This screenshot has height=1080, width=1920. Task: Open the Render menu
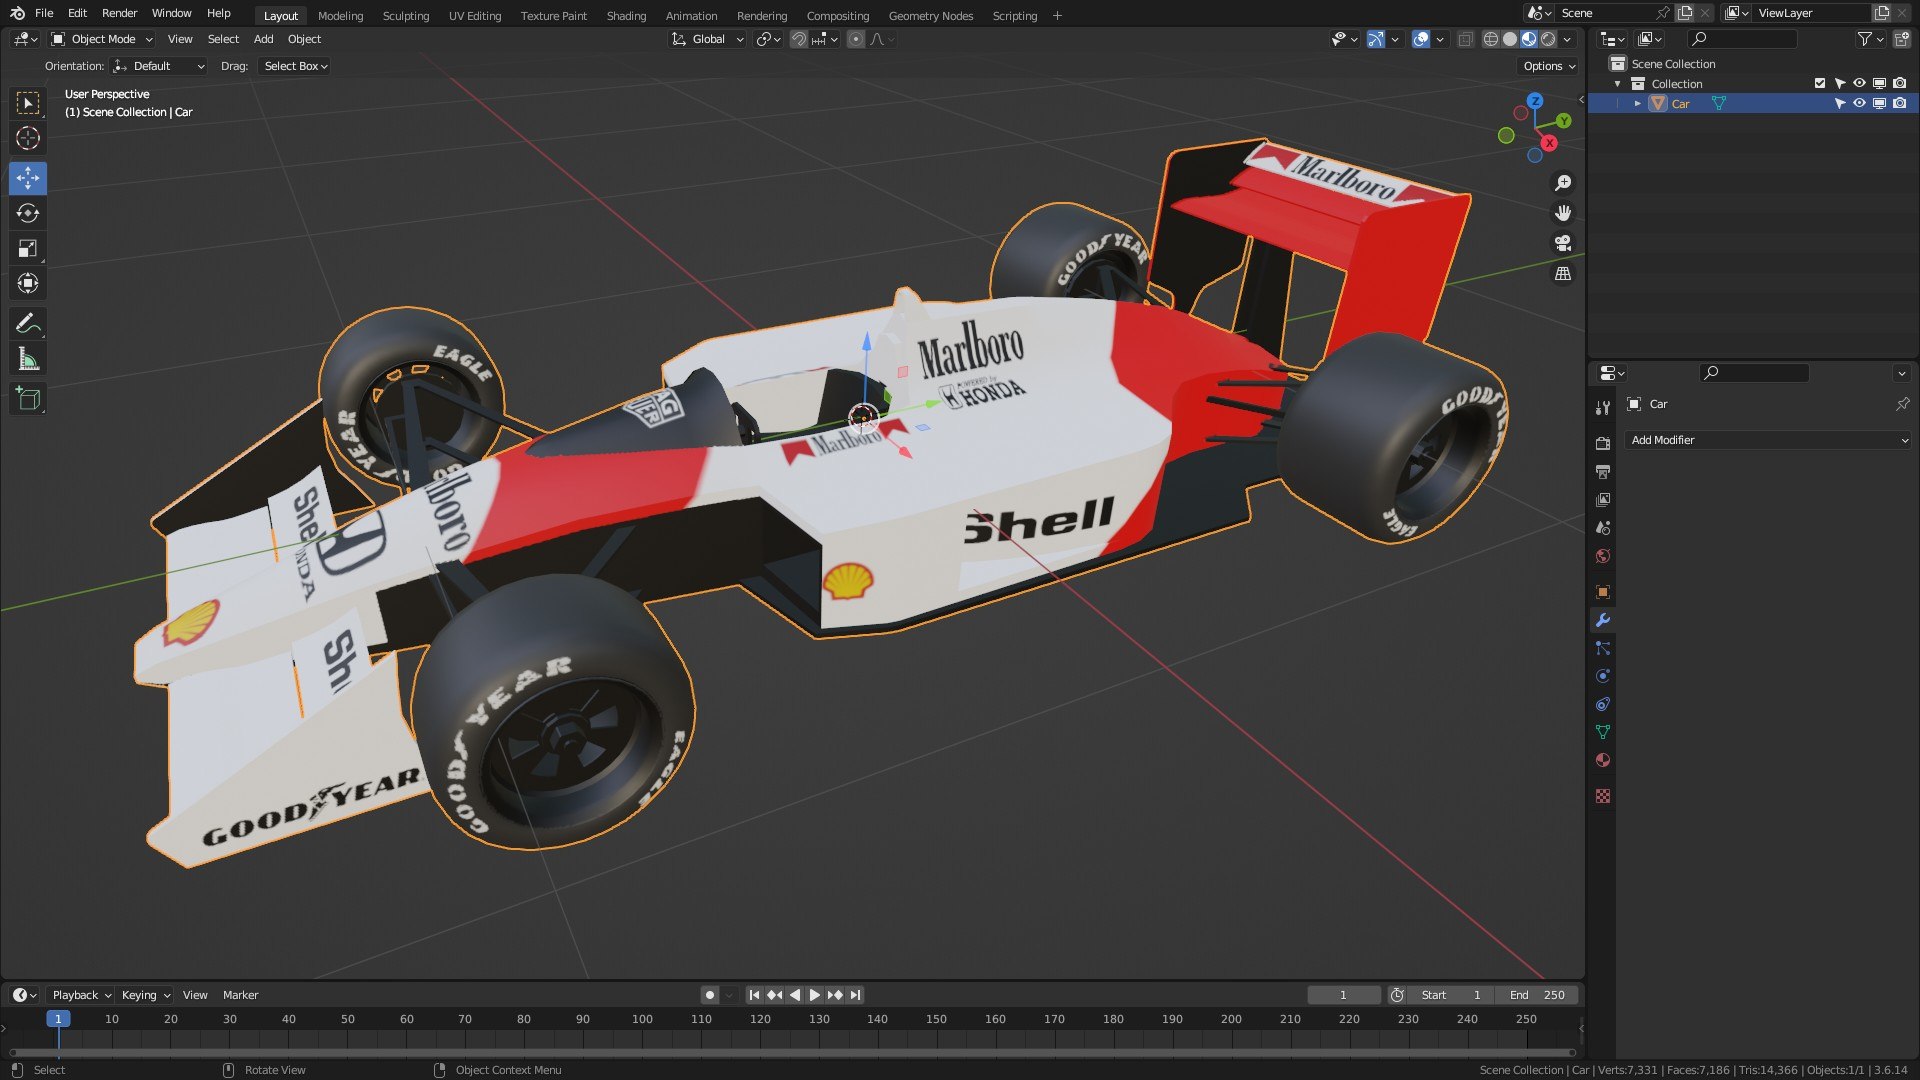click(x=119, y=13)
